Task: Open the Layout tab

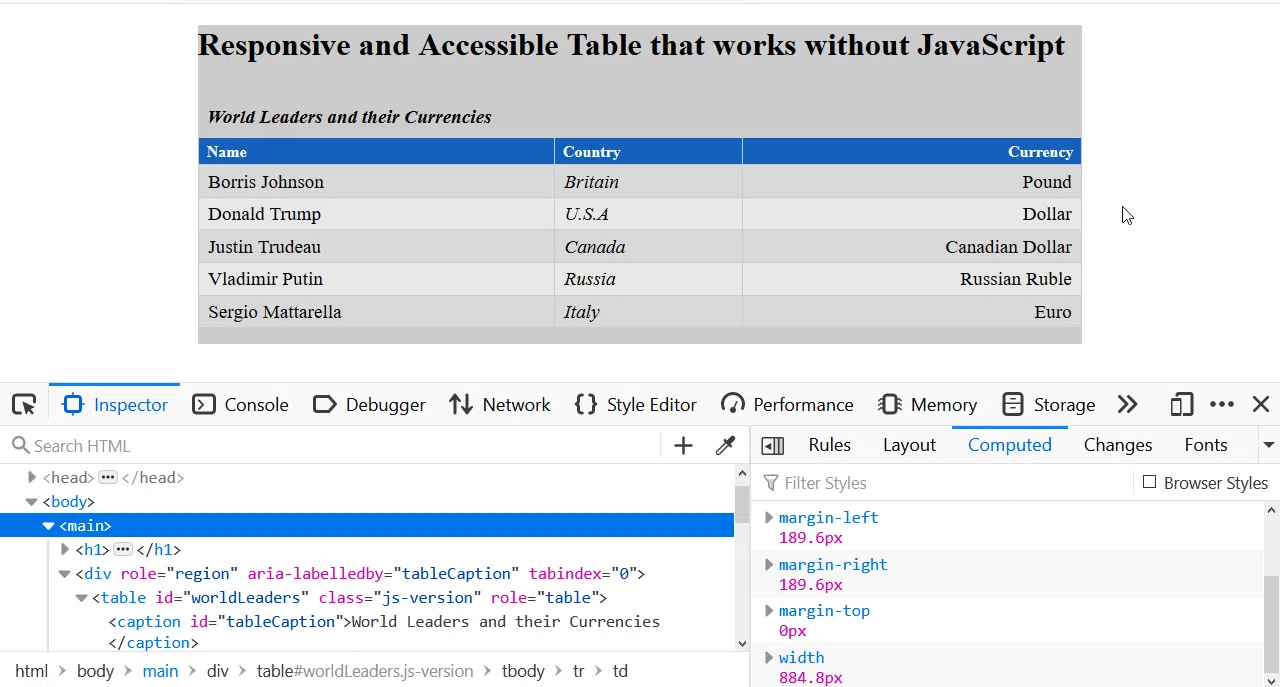Action: [x=909, y=445]
